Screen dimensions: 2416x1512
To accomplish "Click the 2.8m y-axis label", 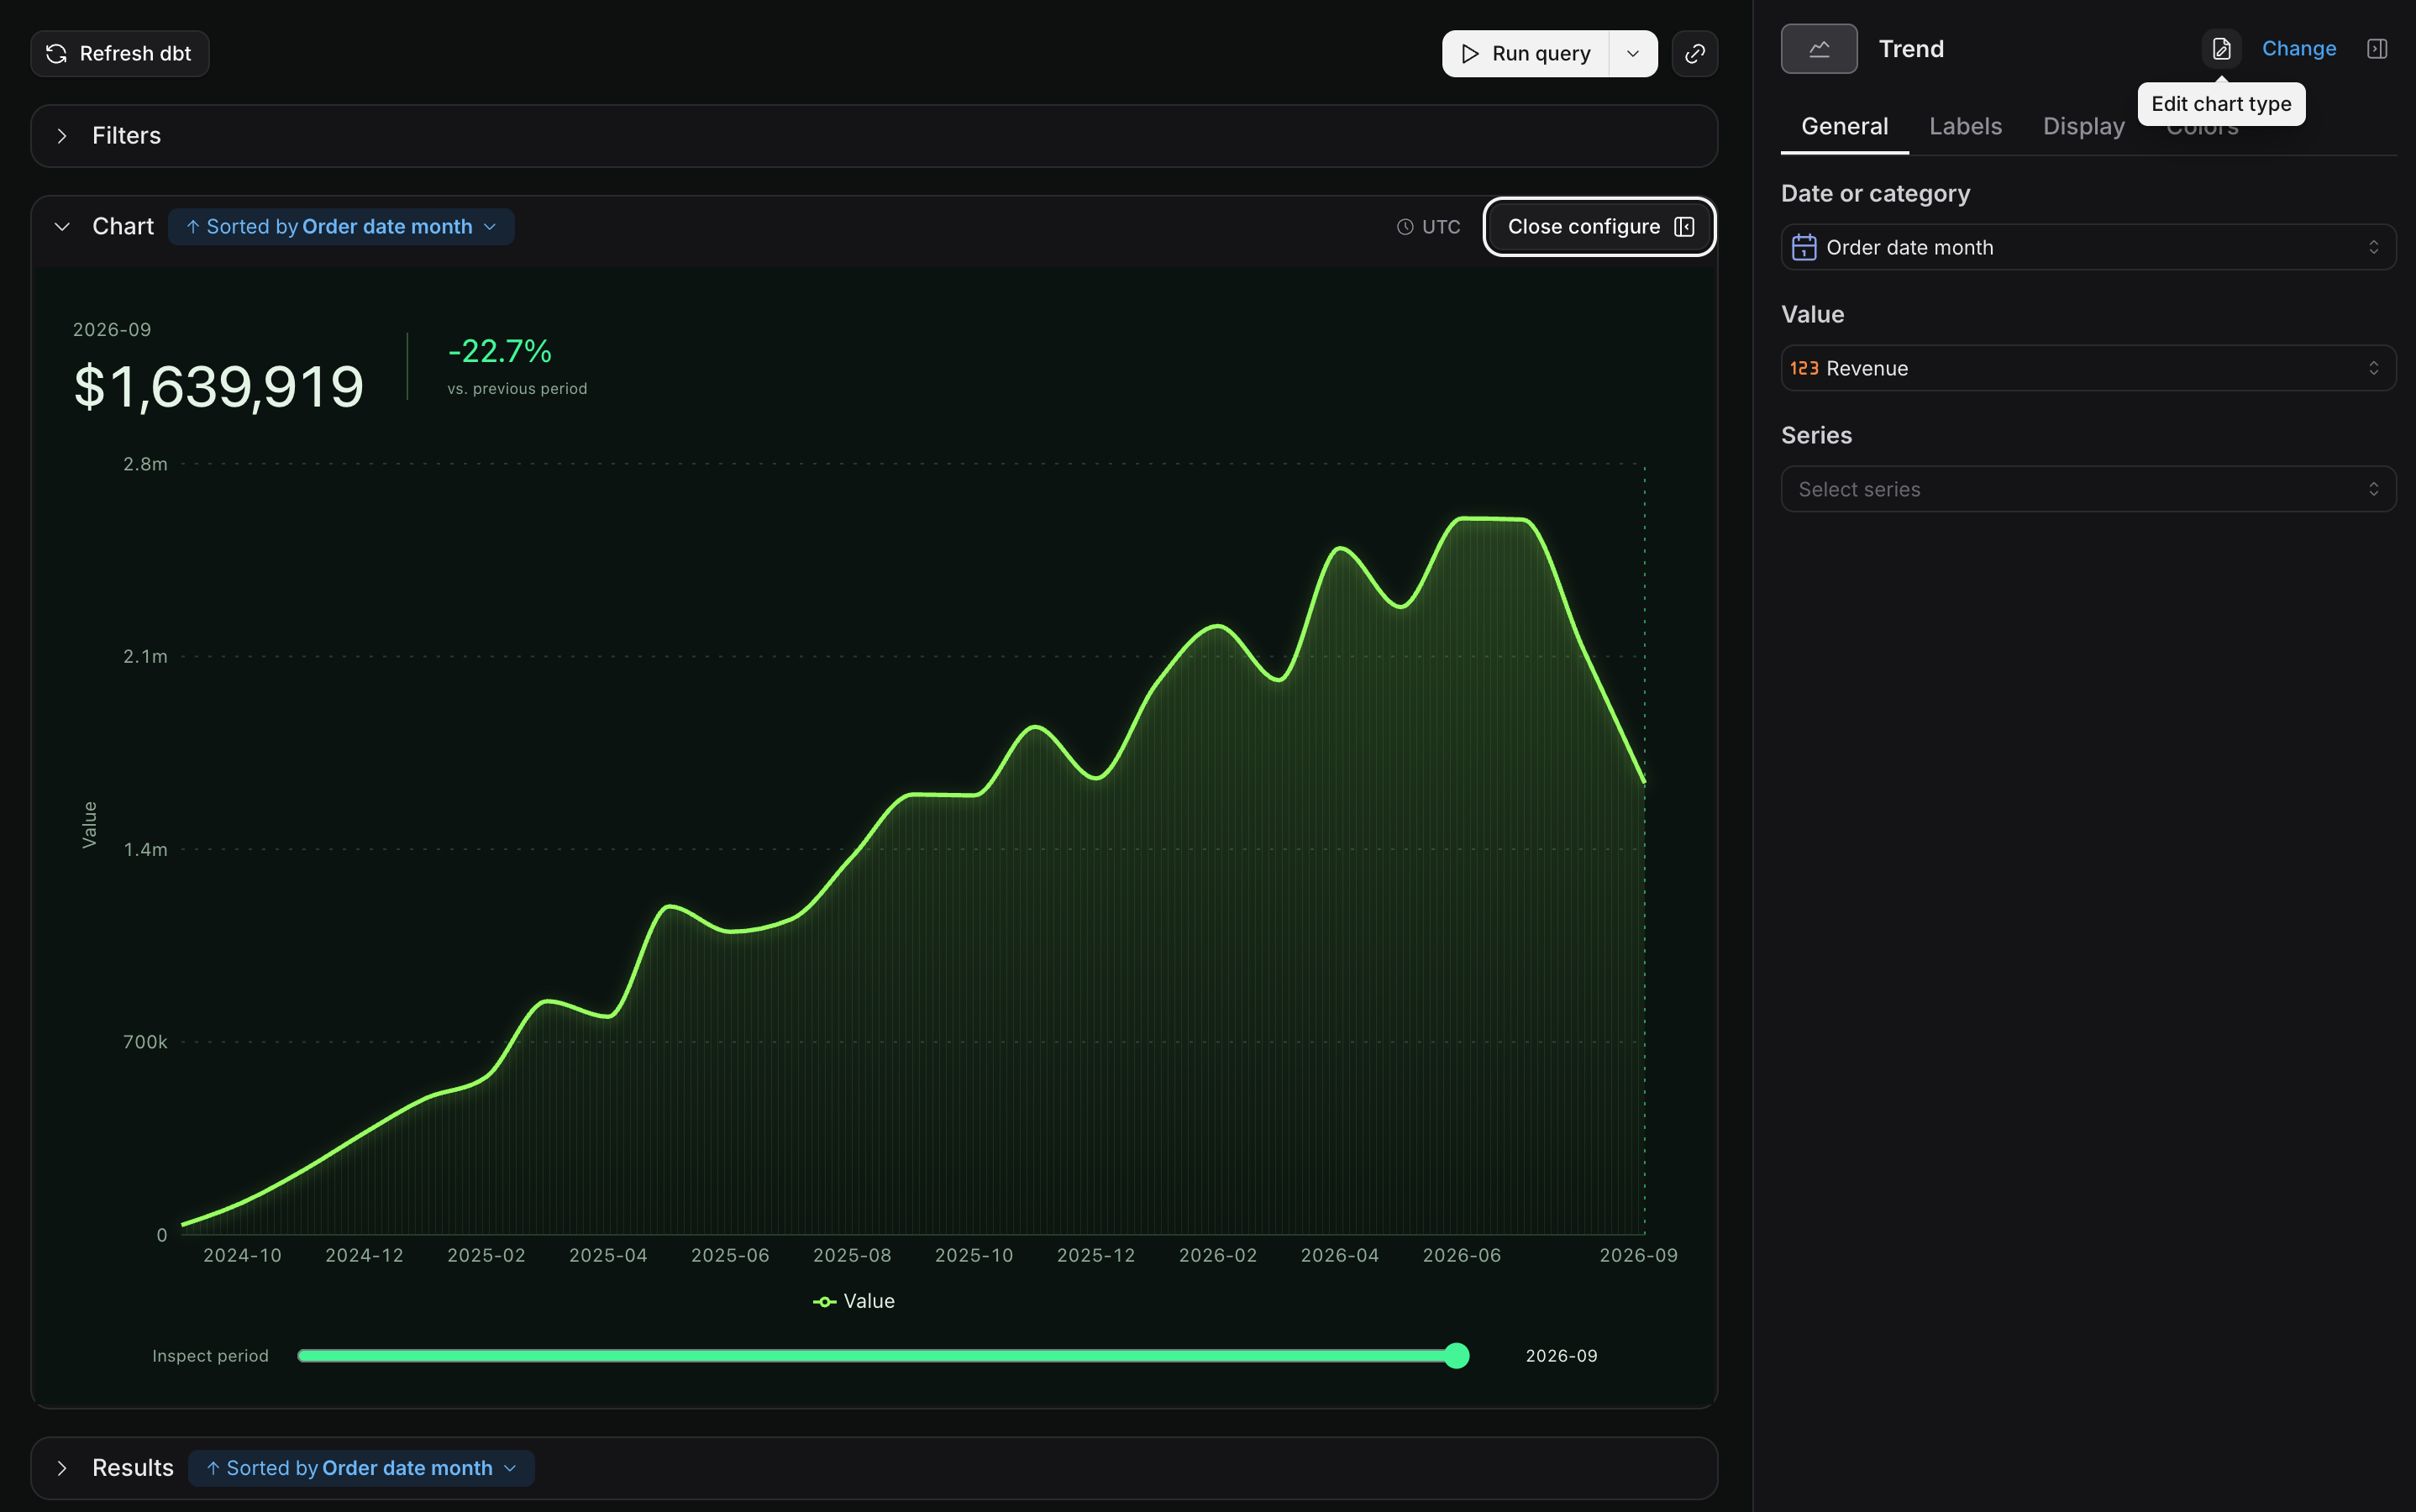I will pos(145,464).
